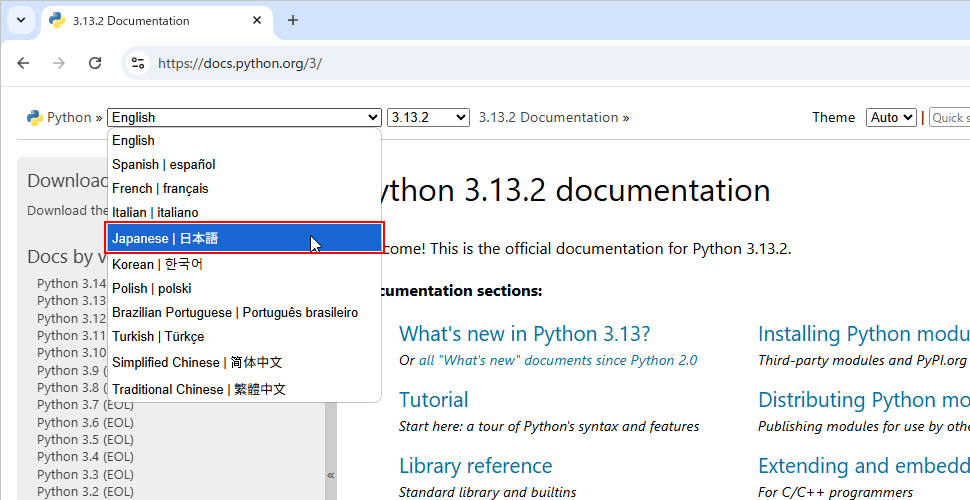
Task: Open a new tab with the plus icon
Action: click(x=293, y=20)
